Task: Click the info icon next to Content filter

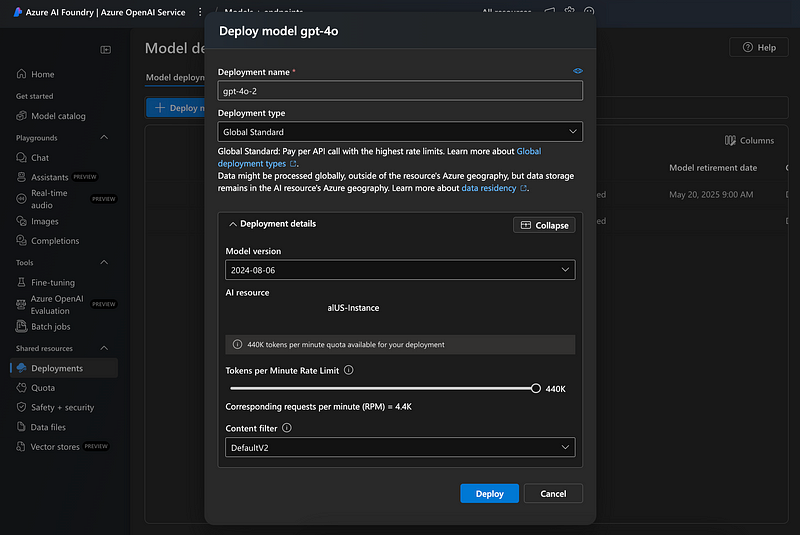Action: point(287,428)
